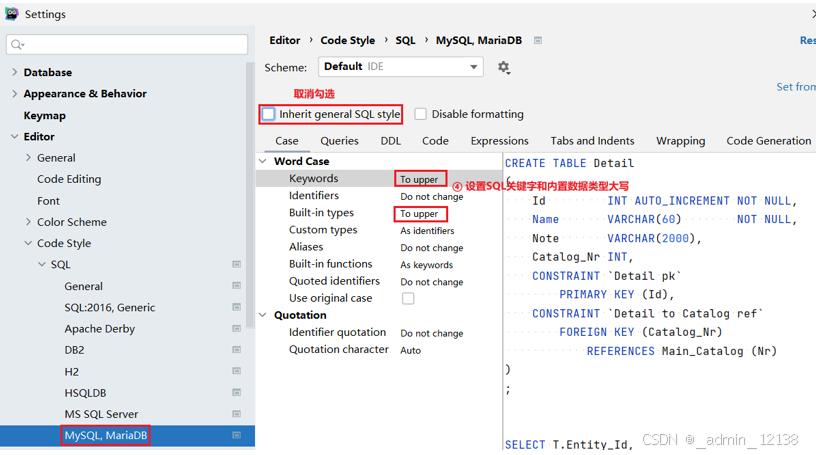This screenshot has height=455, width=816.
Task: Expand the Database settings node
Action: [x=15, y=72]
